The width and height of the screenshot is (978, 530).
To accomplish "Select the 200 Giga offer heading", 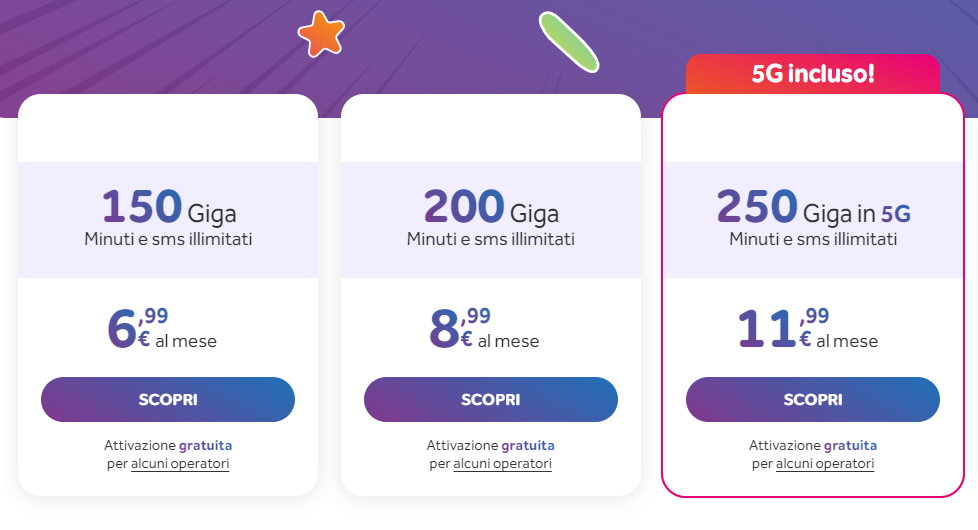I will click(x=490, y=207).
